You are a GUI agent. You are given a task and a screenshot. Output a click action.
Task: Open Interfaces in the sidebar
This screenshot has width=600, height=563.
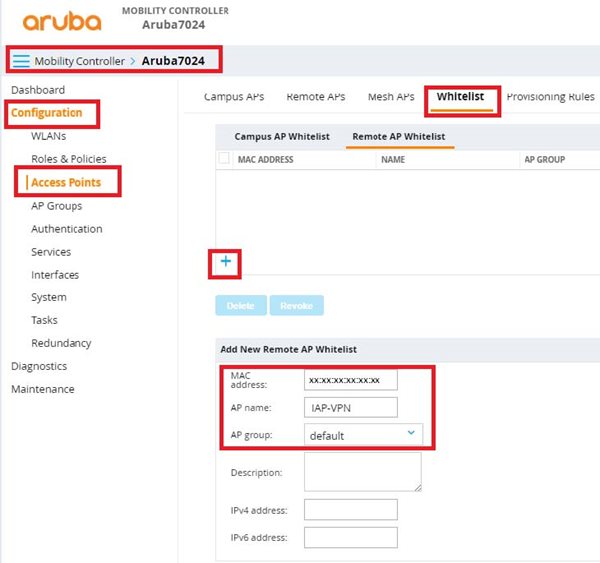[55, 275]
